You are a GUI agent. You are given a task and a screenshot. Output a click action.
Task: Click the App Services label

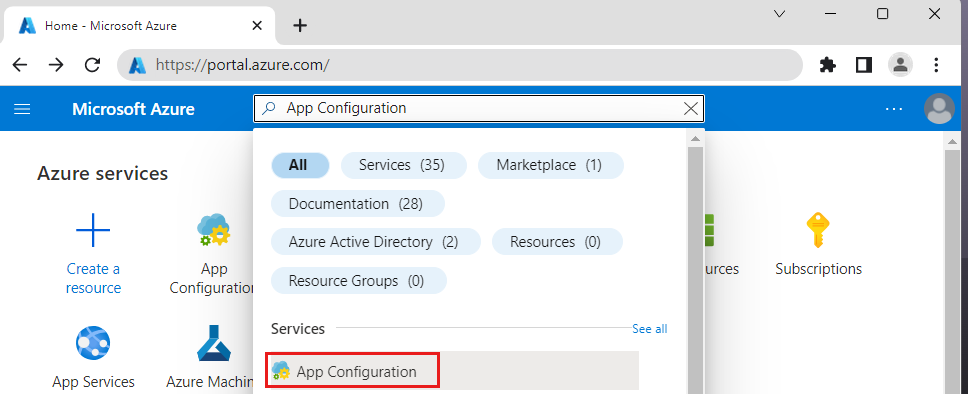pyautogui.click(x=93, y=382)
